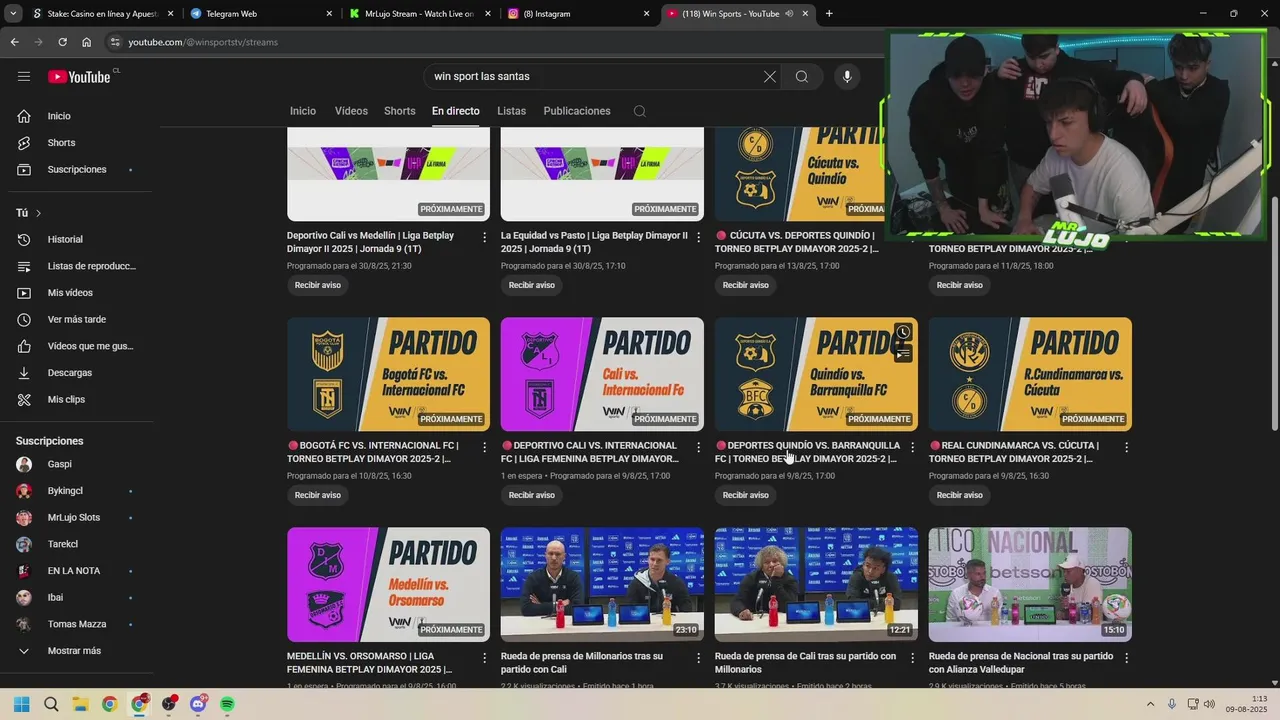Switch to the Listas channel tab
1280x720 pixels.
[511, 111]
